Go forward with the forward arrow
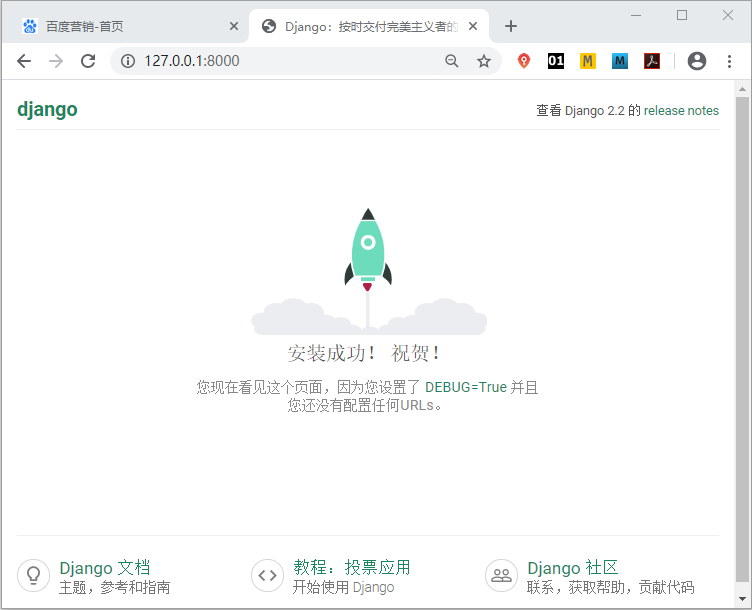 coord(56,61)
